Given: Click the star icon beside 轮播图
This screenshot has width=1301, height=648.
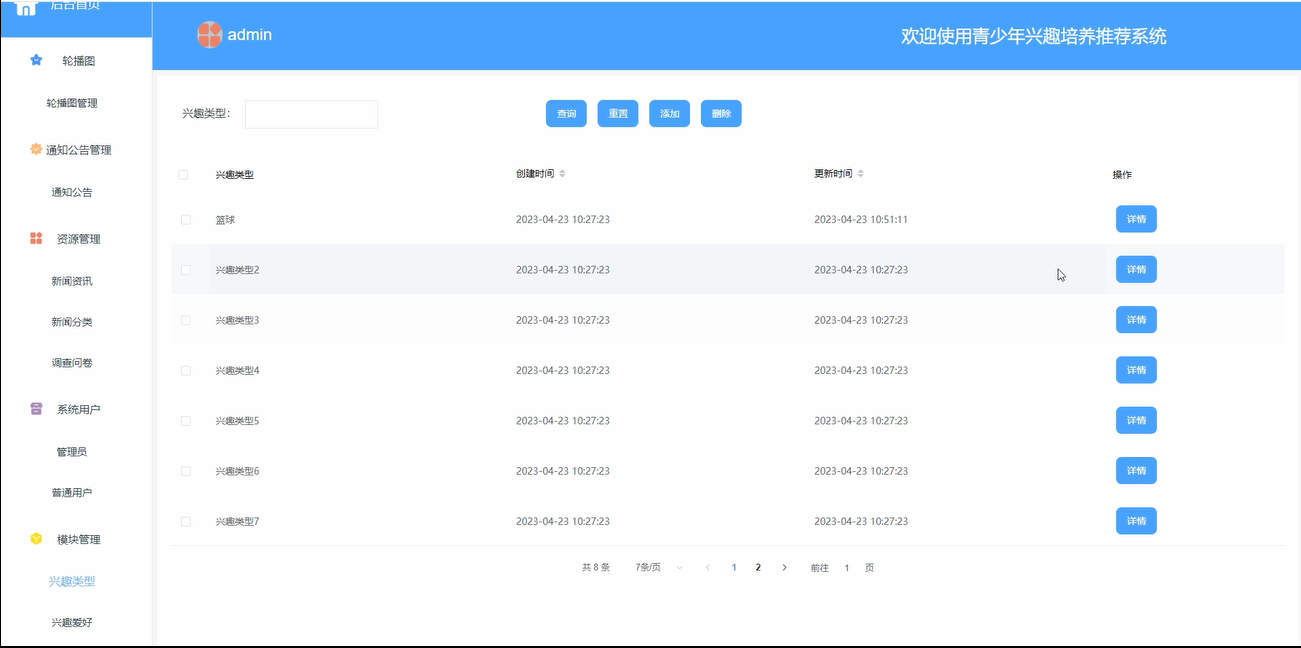Looking at the screenshot, I should (x=36, y=60).
